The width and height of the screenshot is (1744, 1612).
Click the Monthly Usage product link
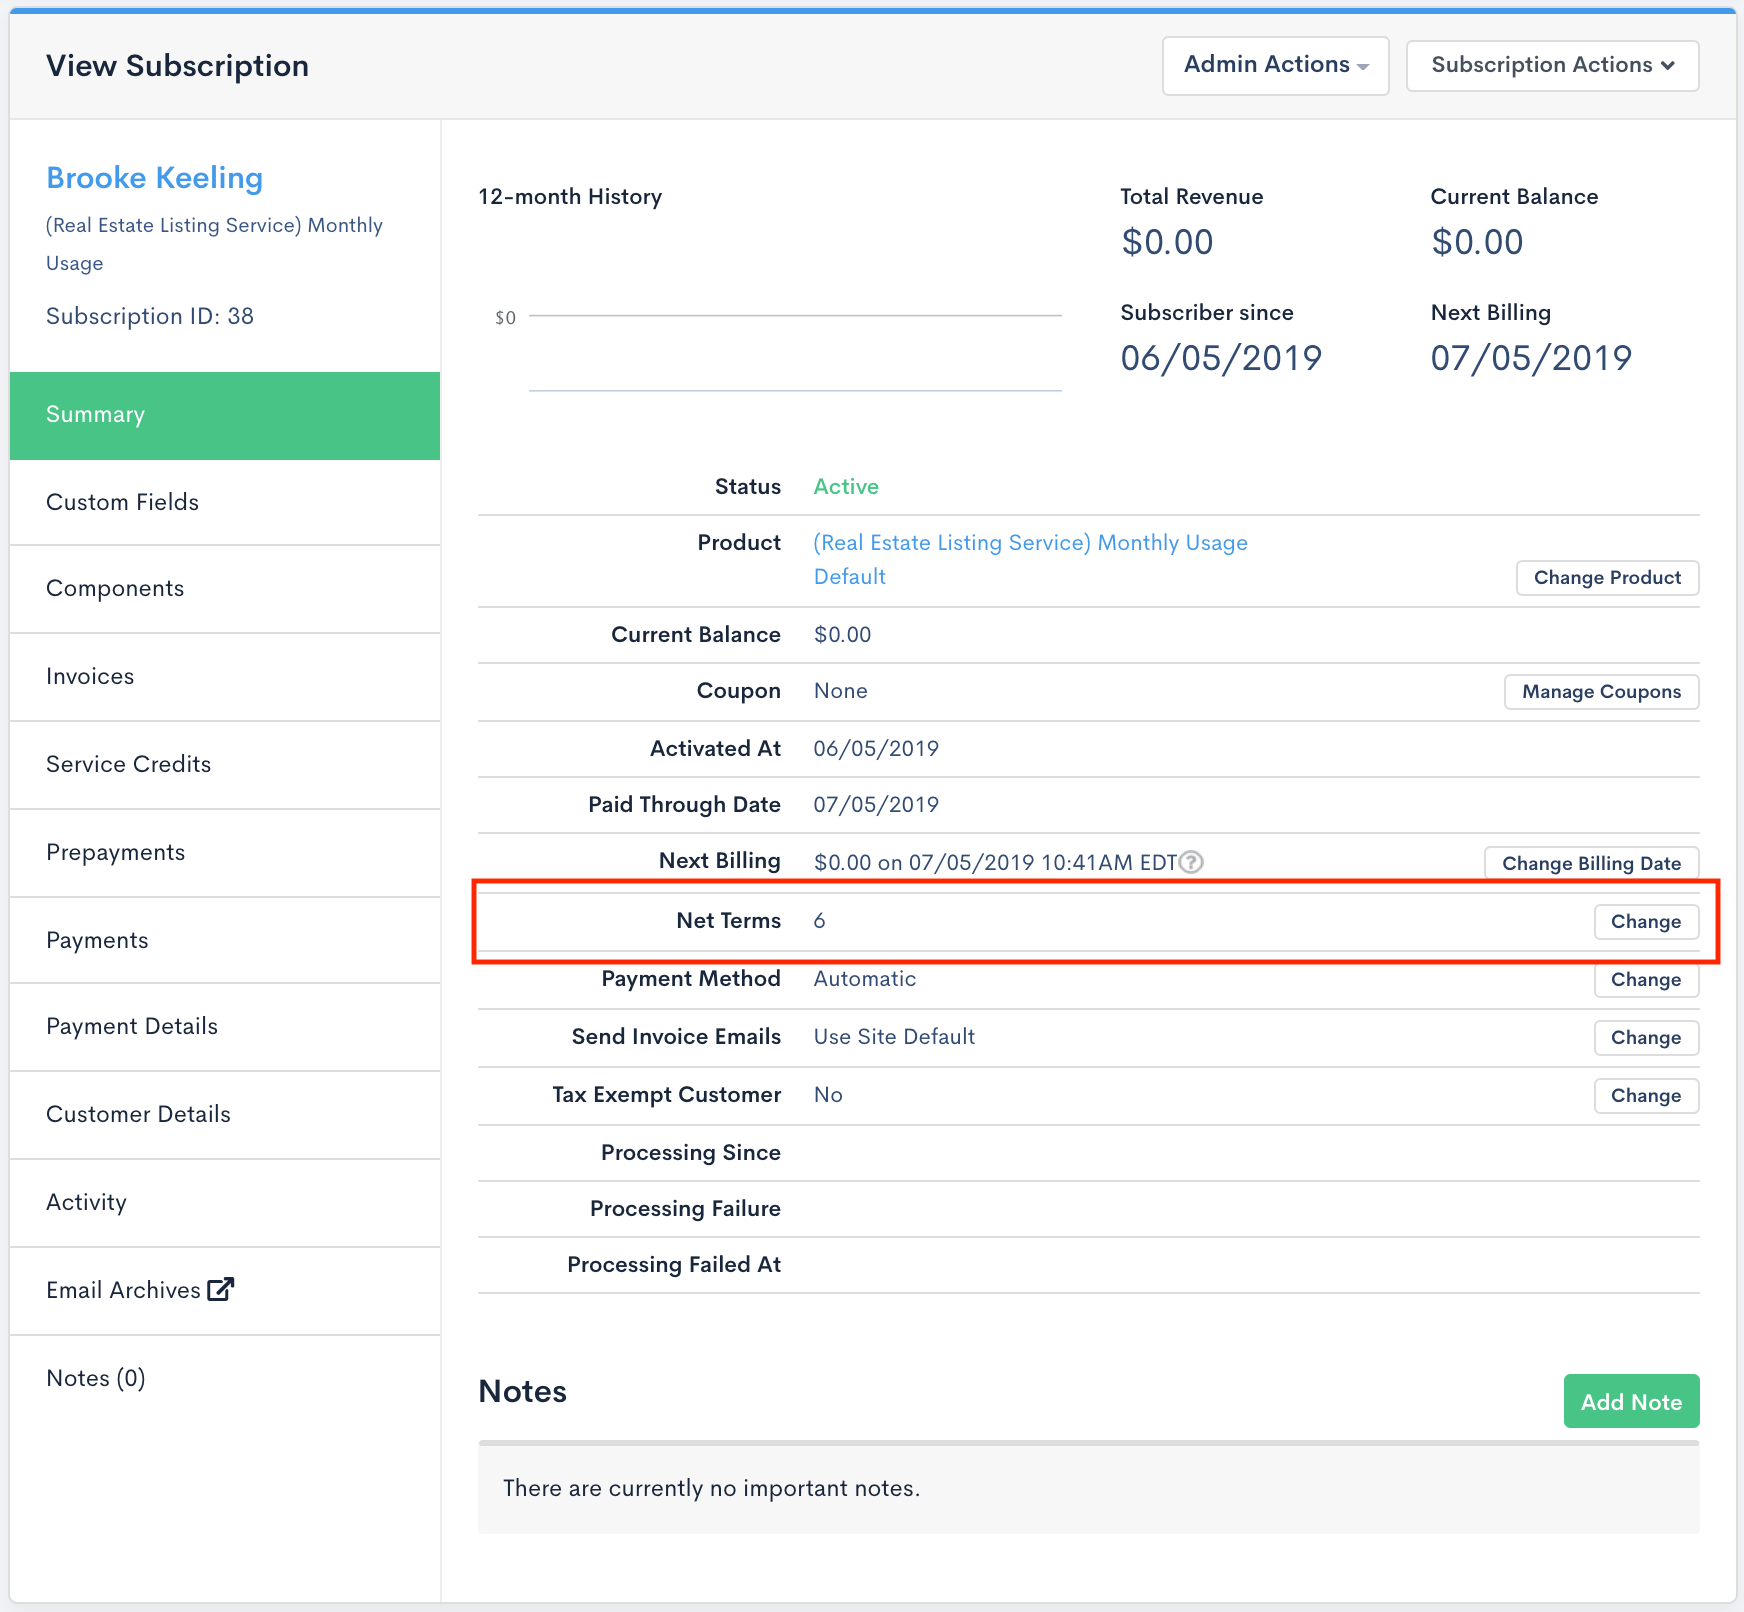coord(1030,543)
